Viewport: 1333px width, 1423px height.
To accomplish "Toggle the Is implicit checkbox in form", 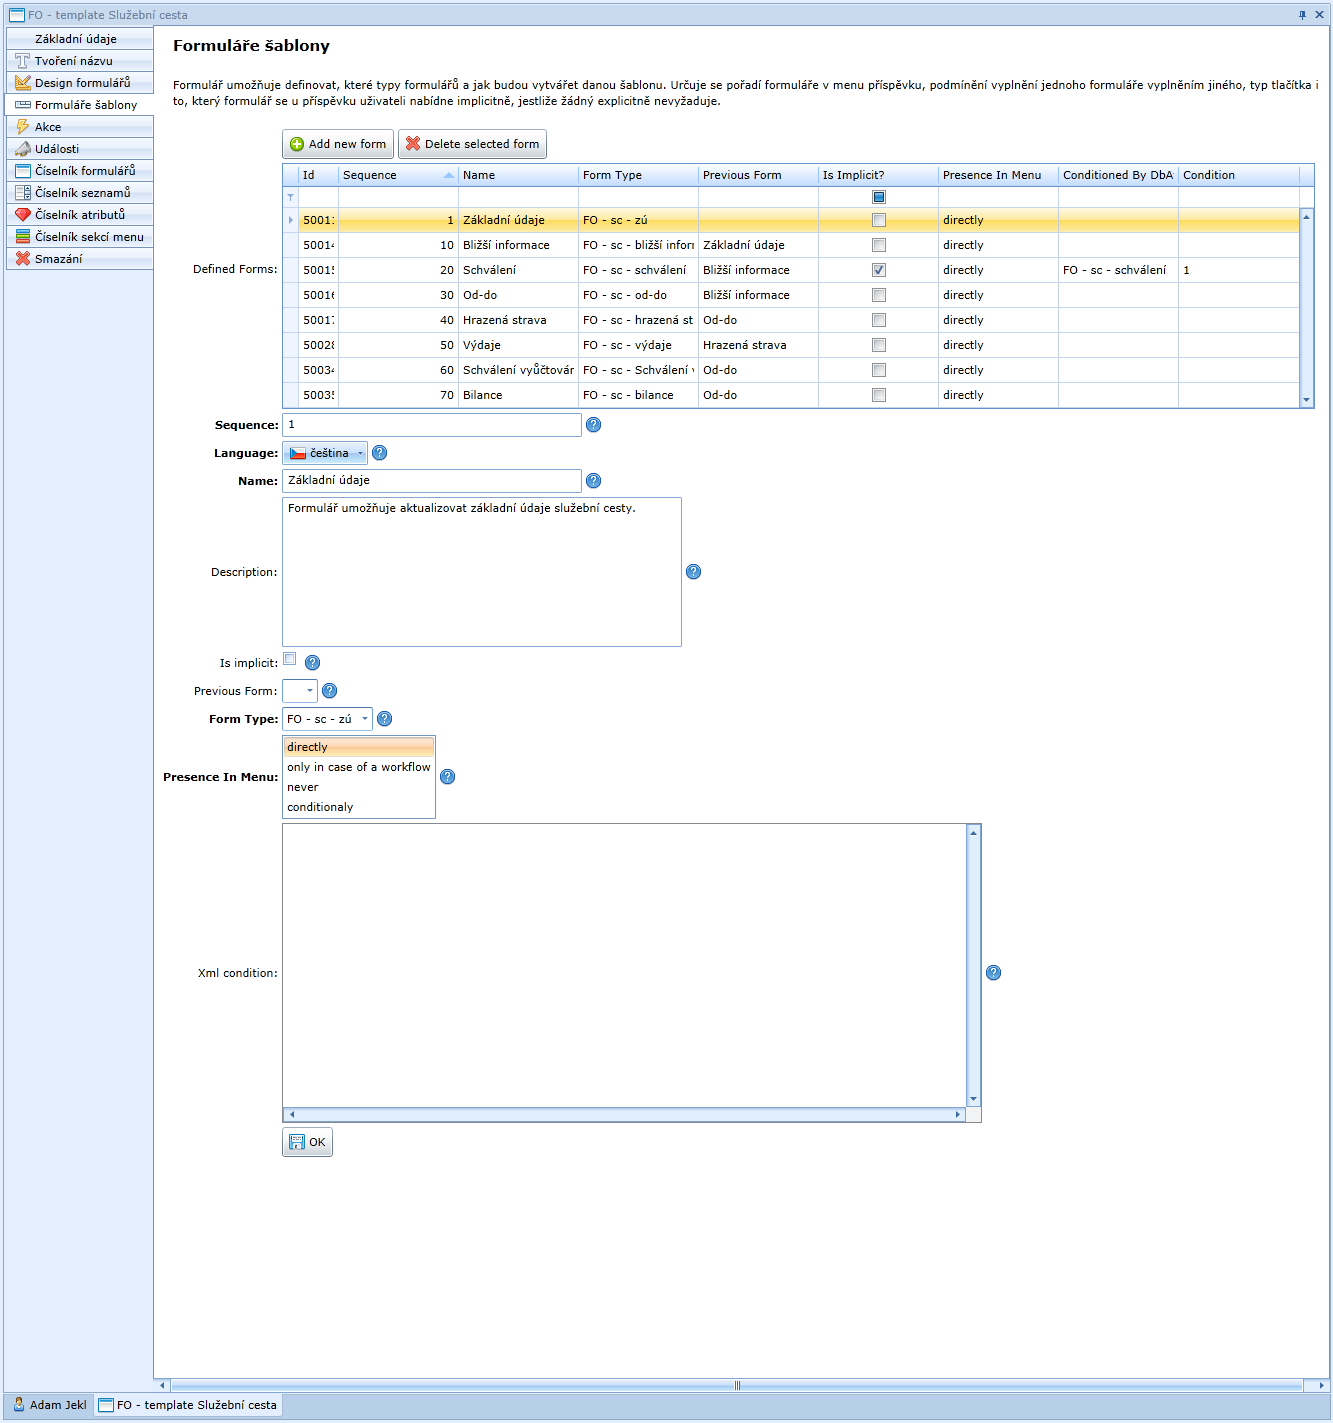I will 290,659.
